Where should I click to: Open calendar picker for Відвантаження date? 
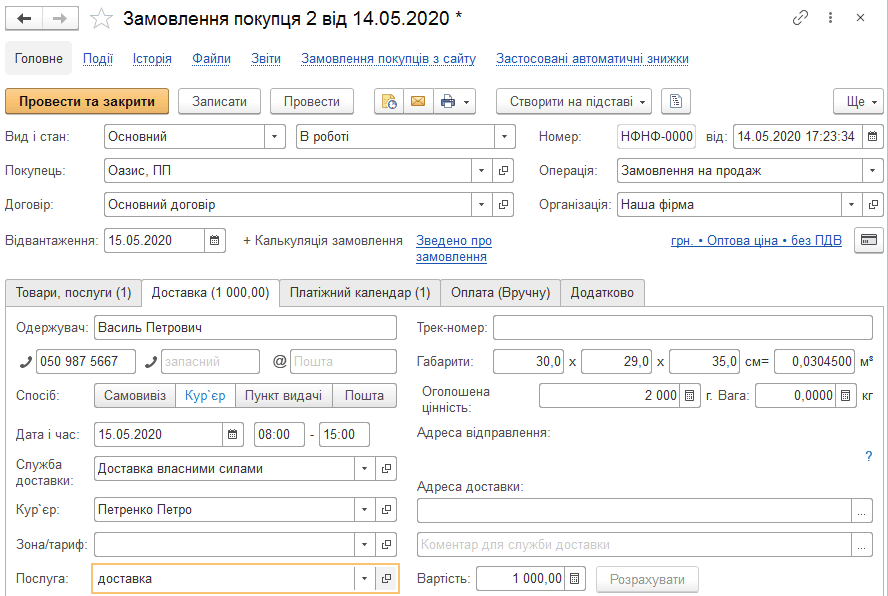click(215, 240)
